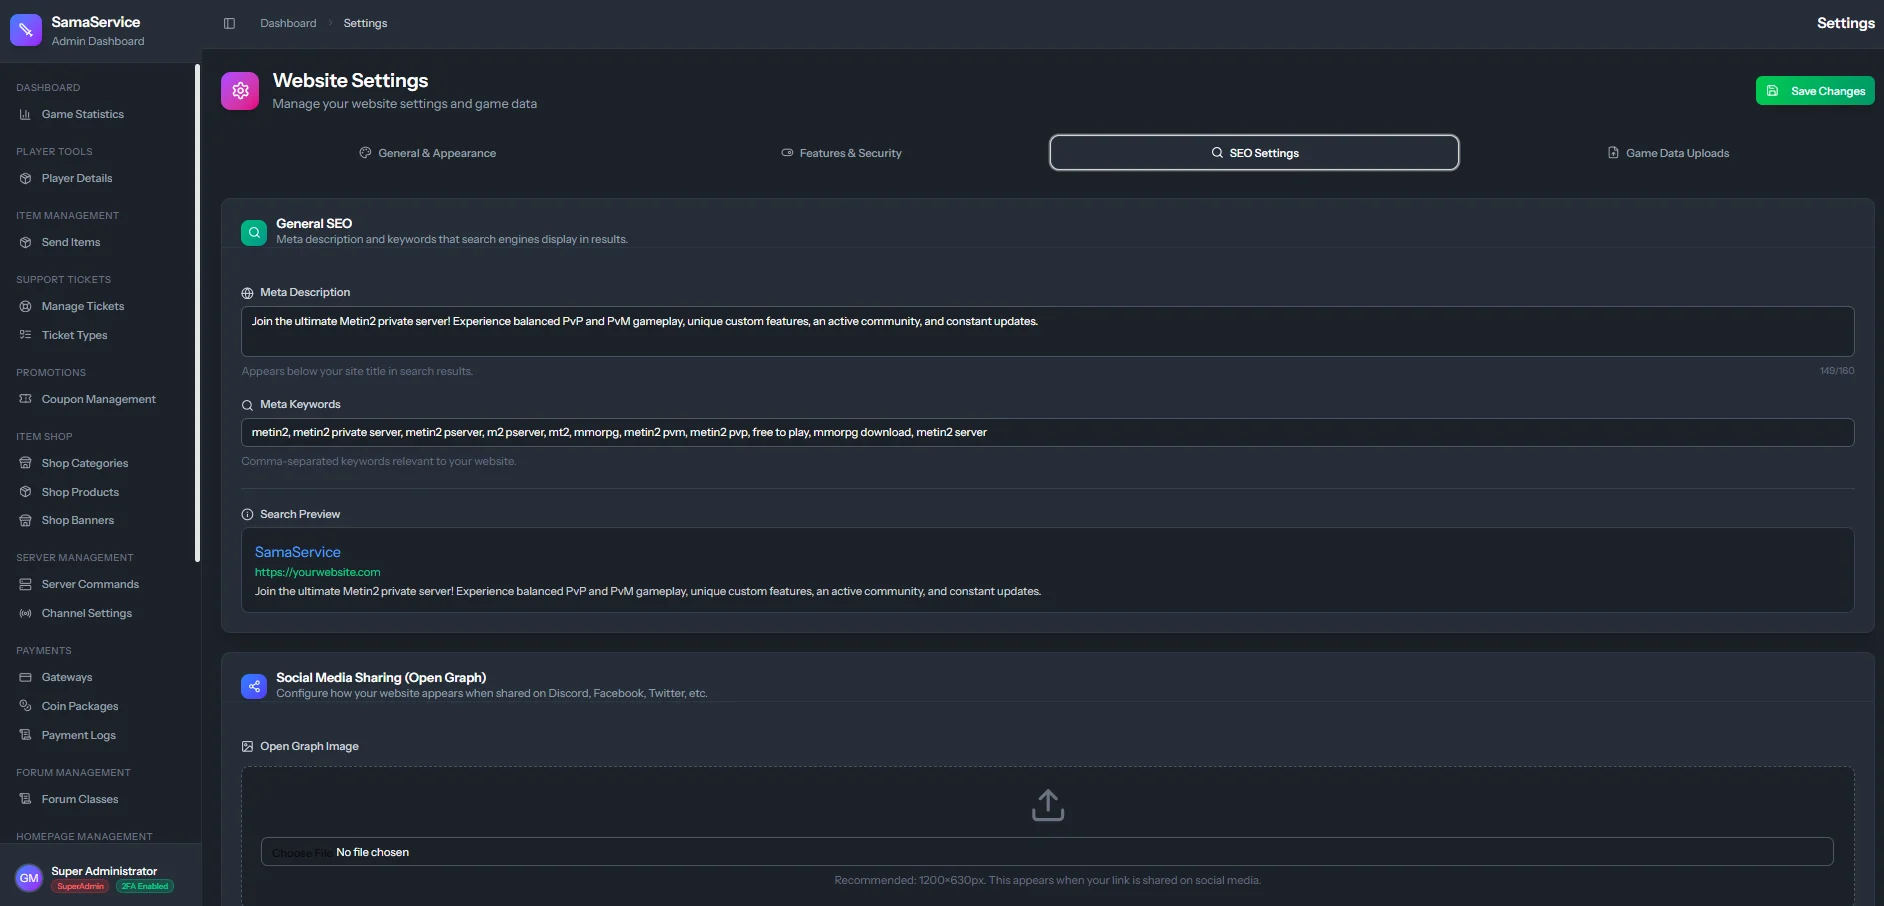Click the Ticket Types list icon
This screenshot has height=906, width=1884.
tap(25, 335)
